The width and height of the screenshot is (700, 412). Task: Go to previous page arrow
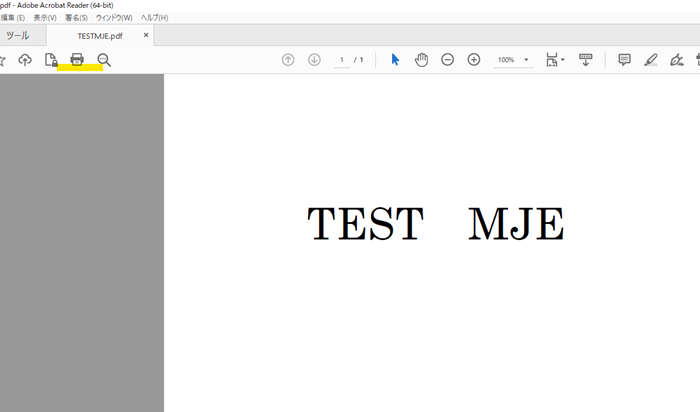click(288, 60)
